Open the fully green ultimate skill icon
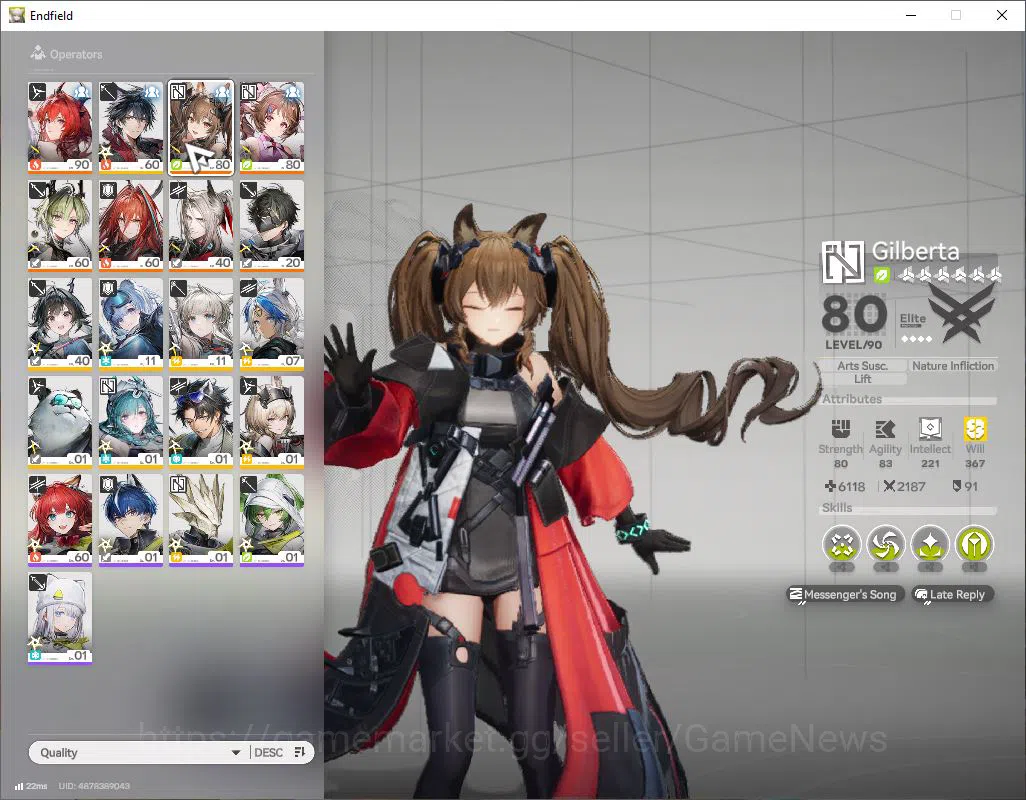The height and width of the screenshot is (800, 1026). coord(974,544)
